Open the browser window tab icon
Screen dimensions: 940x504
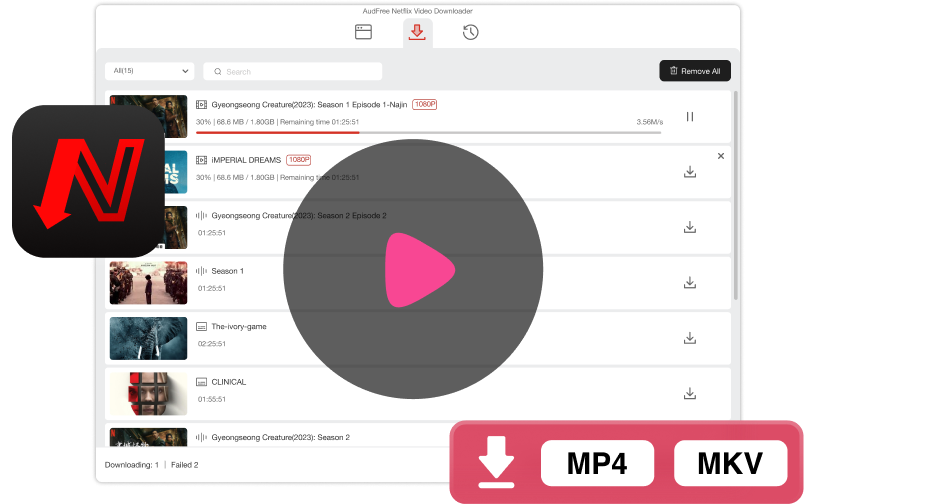(x=363, y=32)
